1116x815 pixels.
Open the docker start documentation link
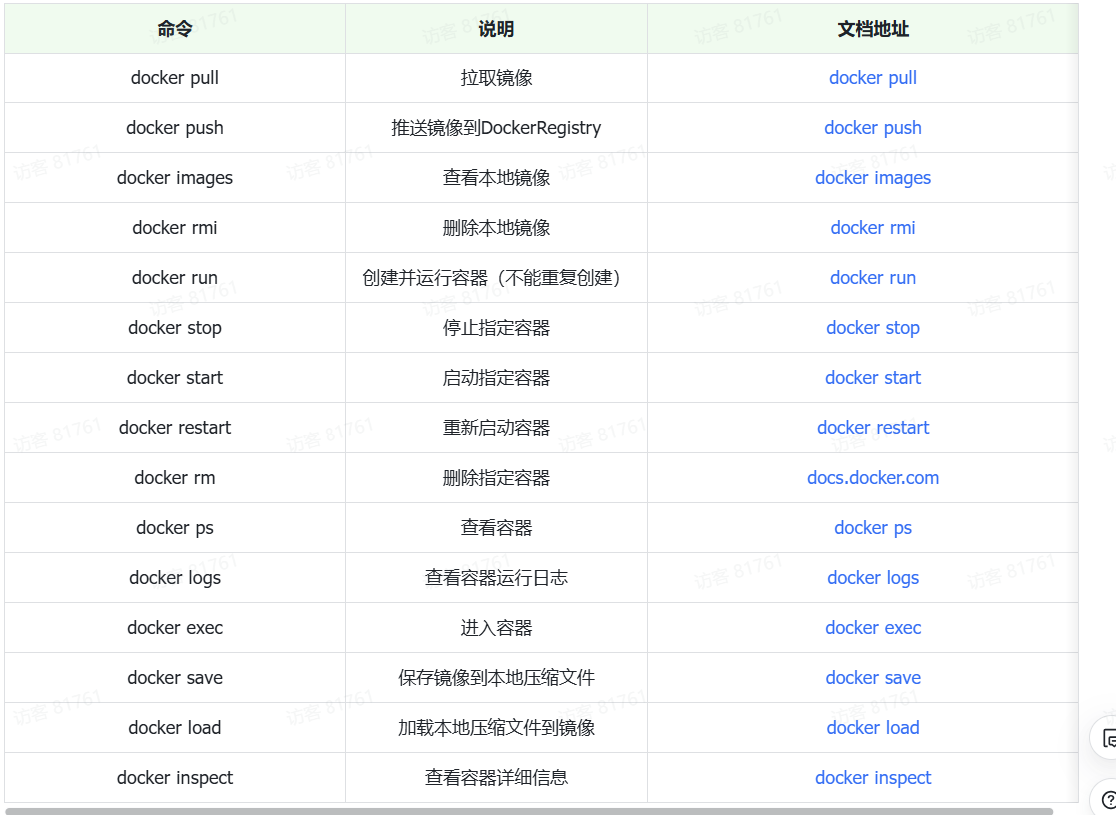coord(873,377)
